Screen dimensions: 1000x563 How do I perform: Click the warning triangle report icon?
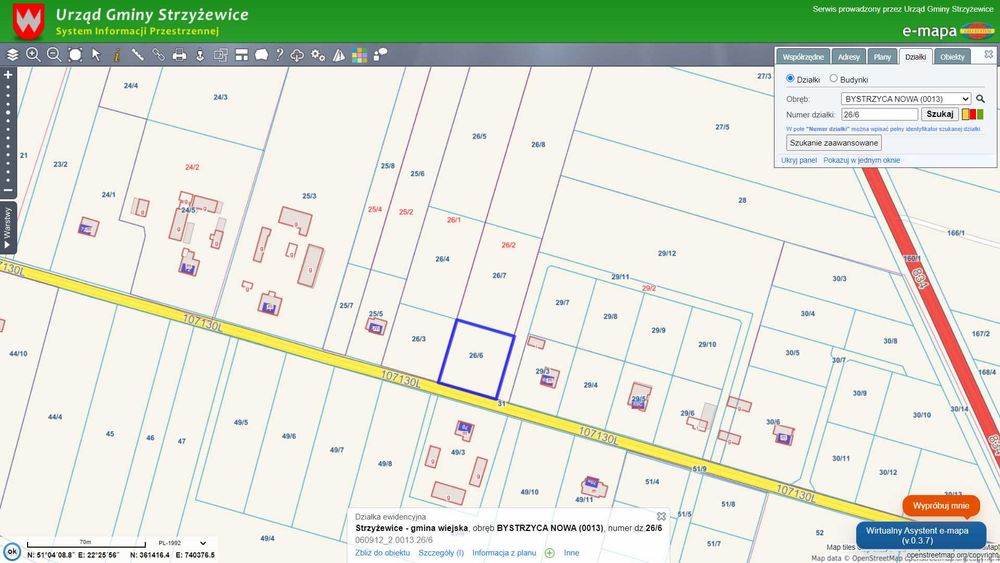click(x=339, y=55)
